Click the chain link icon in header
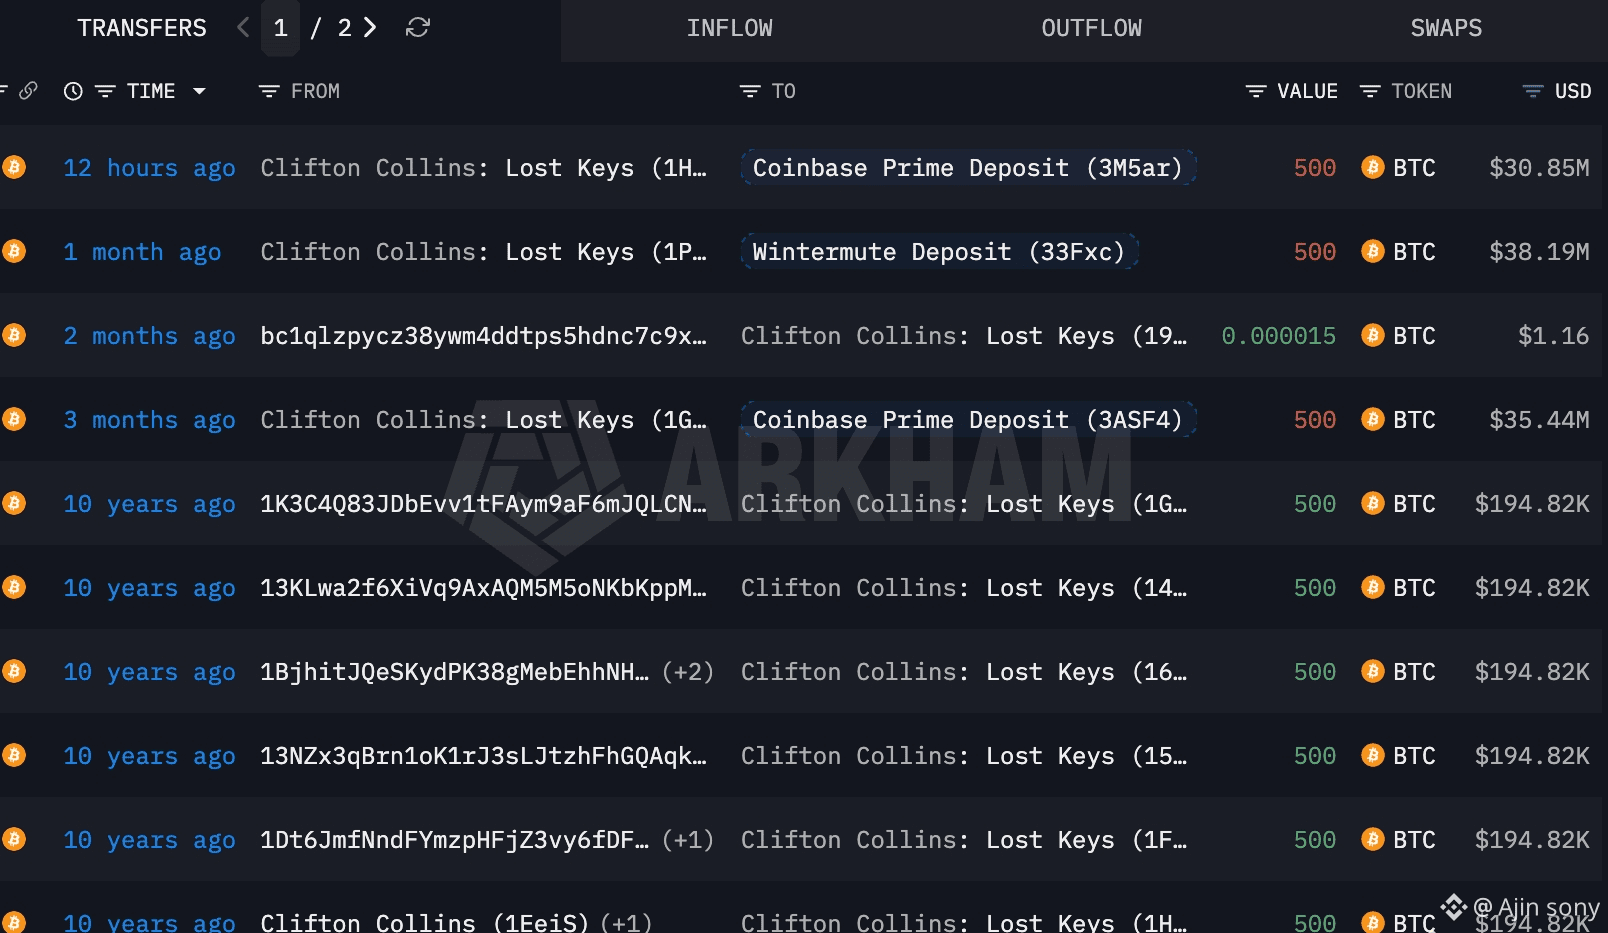This screenshot has height=933, width=1608. [28, 91]
